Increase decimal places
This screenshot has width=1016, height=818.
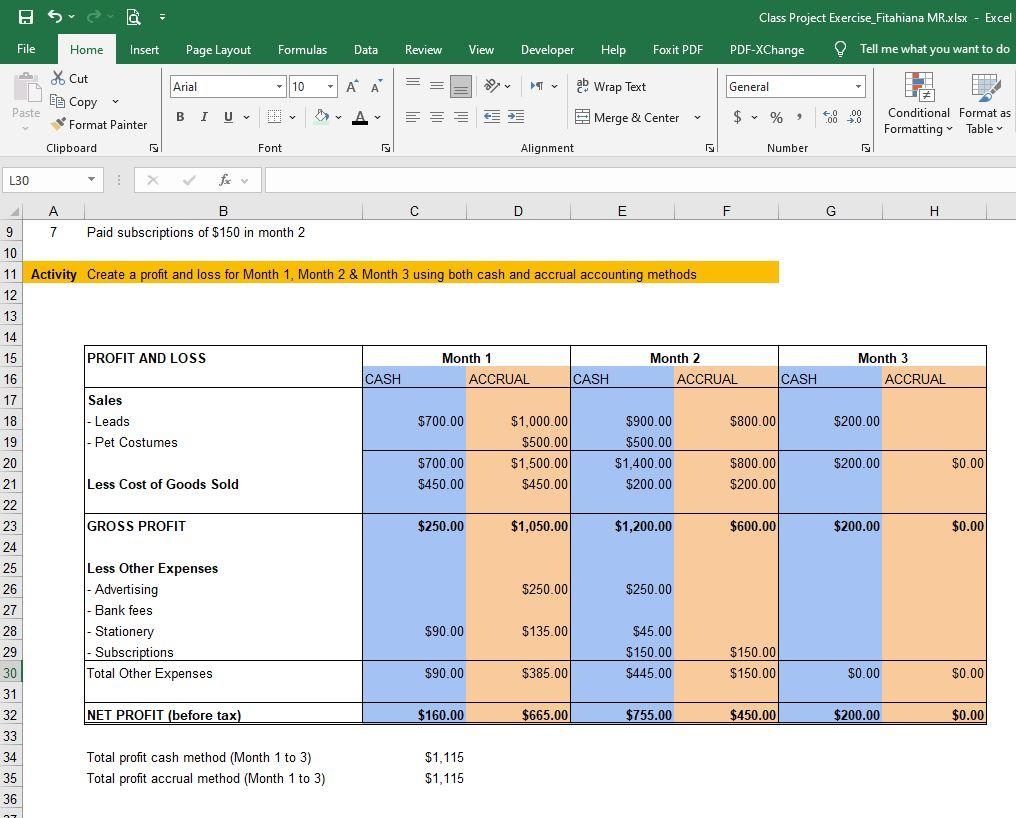pyautogui.click(x=830, y=117)
